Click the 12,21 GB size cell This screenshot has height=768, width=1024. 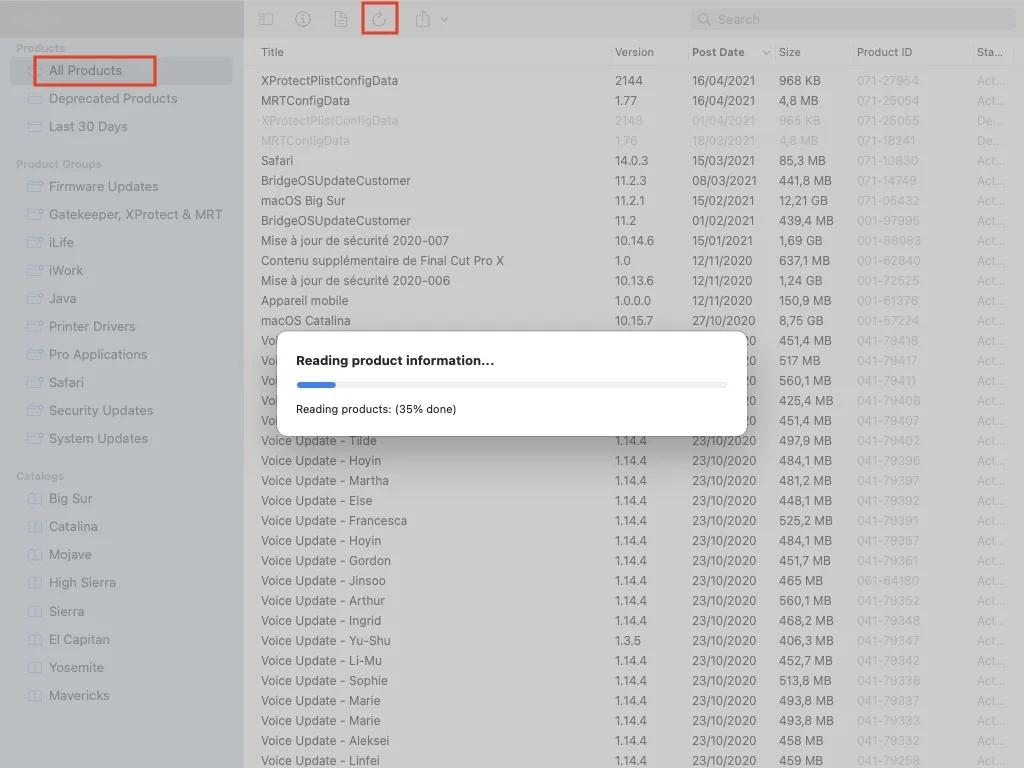point(803,201)
